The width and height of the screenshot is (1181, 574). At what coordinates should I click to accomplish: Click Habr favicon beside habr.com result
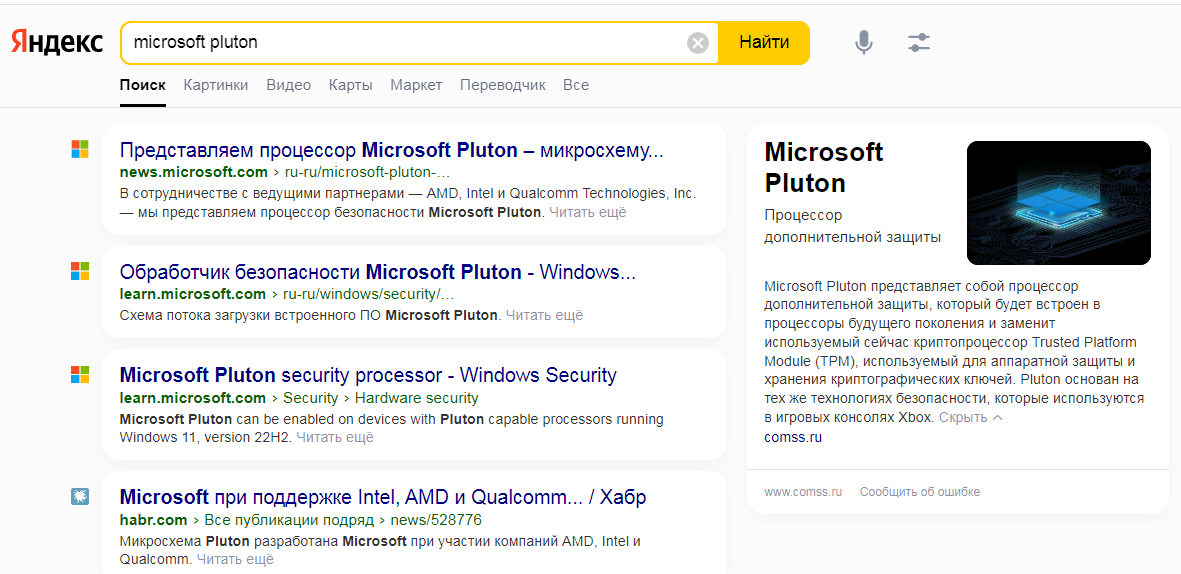pyautogui.click(x=80, y=496)
